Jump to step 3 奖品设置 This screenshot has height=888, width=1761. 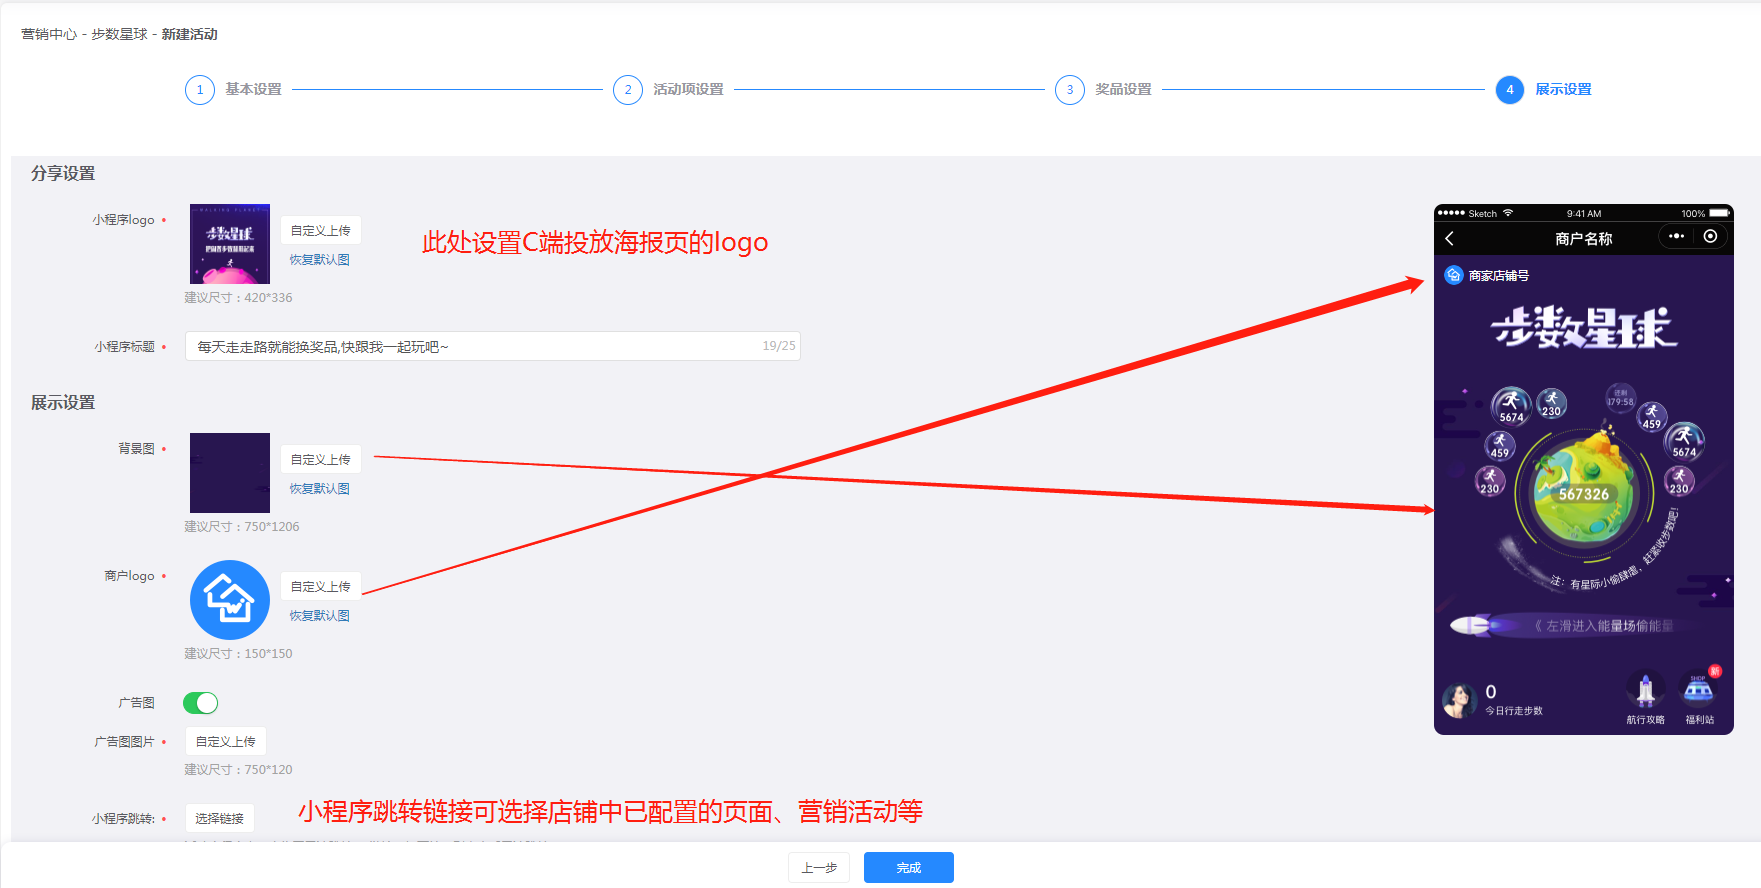point(1070,90)
